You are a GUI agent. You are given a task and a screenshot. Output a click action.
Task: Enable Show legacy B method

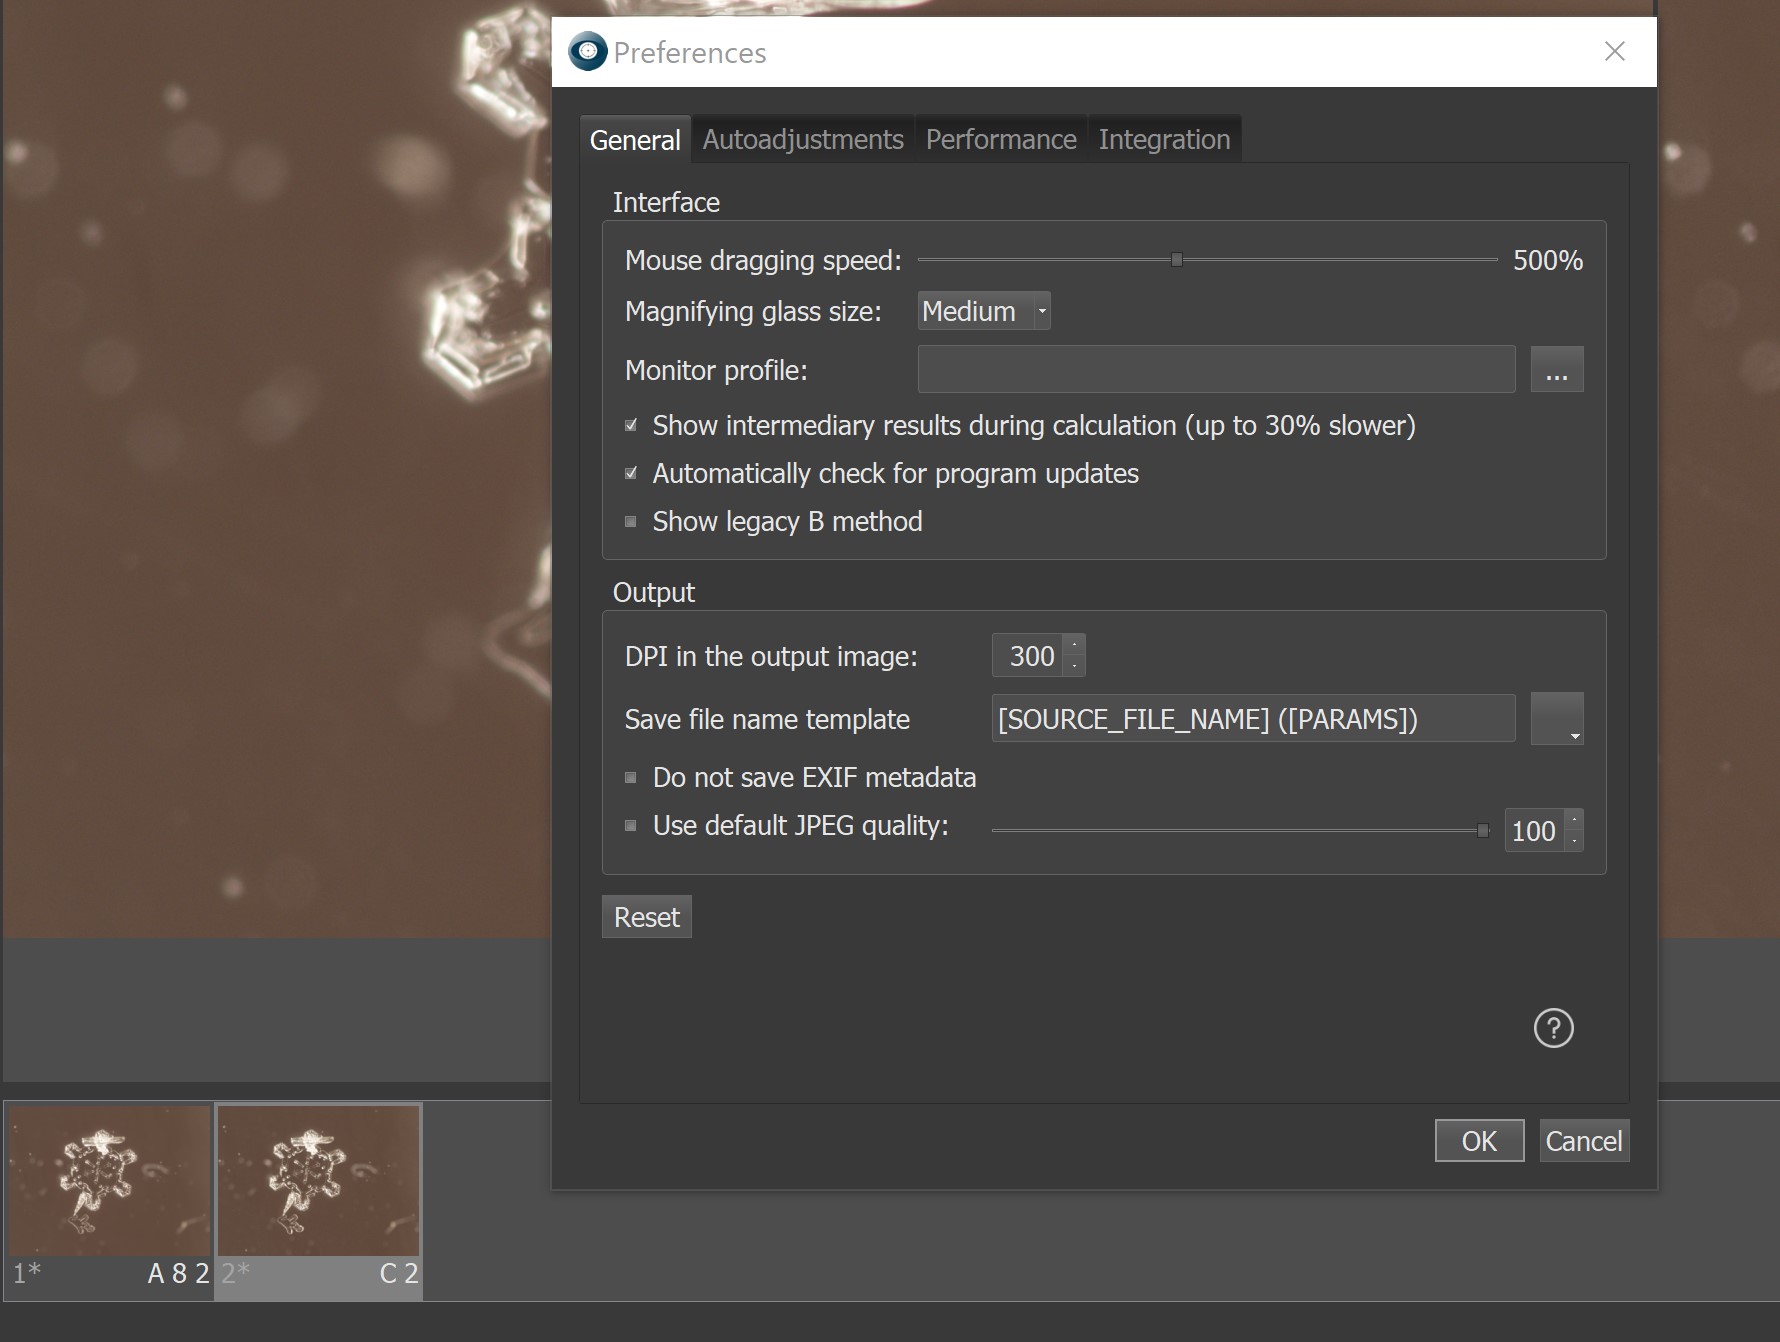631,521
